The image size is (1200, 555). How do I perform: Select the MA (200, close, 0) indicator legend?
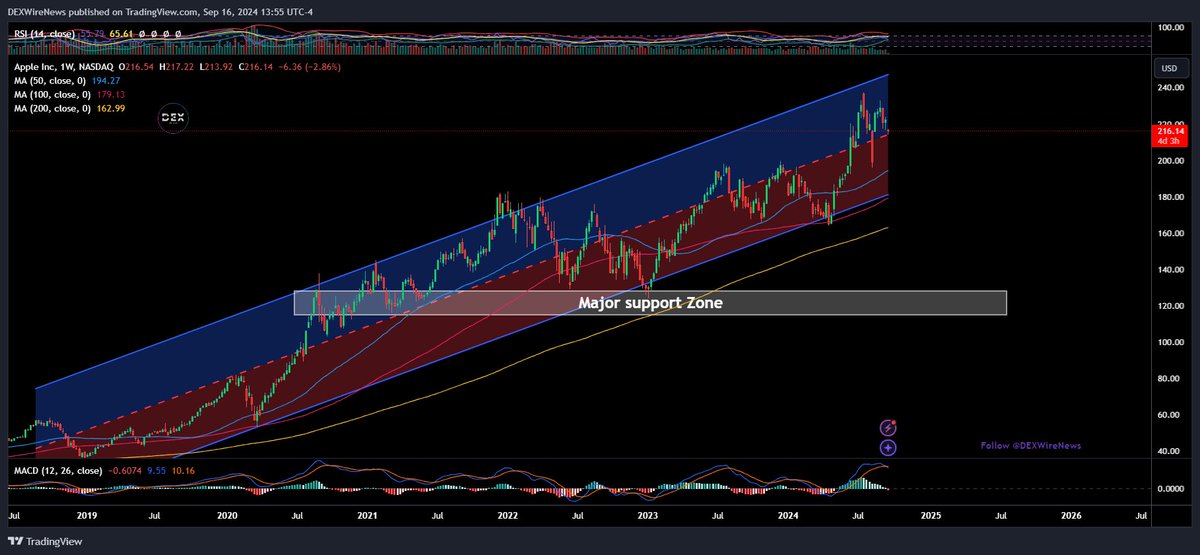pyautogui.click(x=52, y=107)
